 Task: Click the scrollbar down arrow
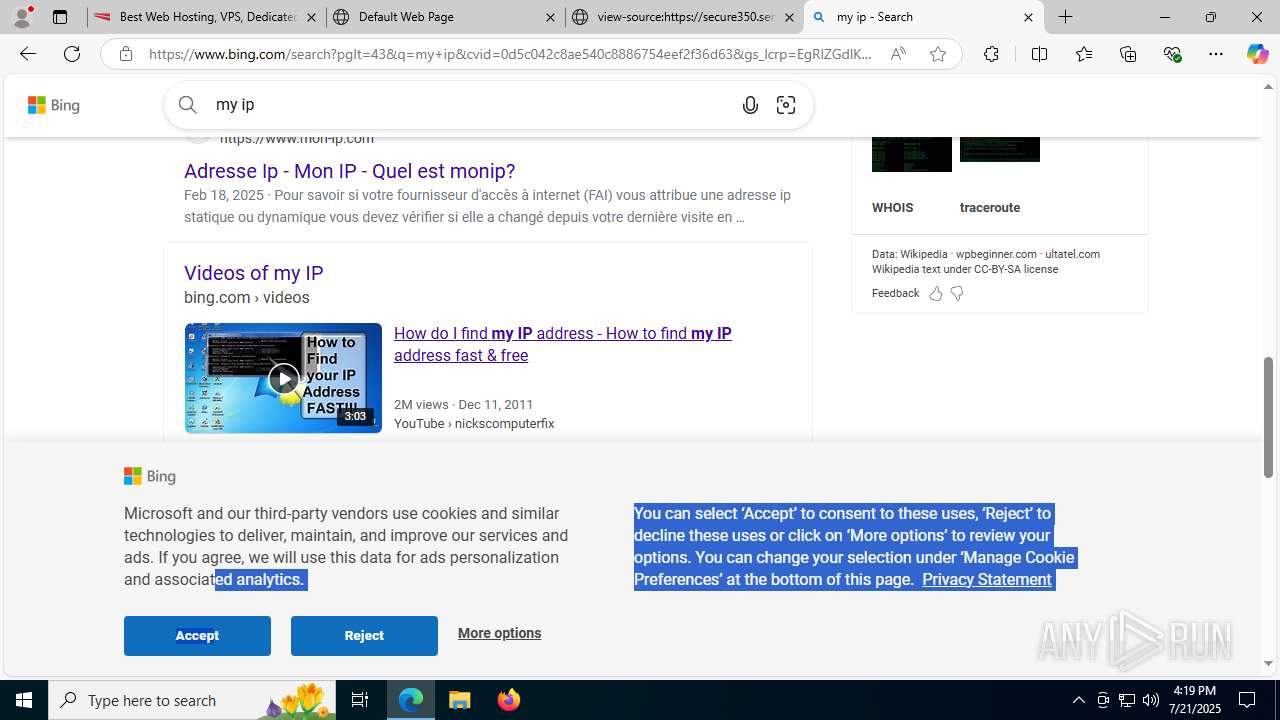1269,663
